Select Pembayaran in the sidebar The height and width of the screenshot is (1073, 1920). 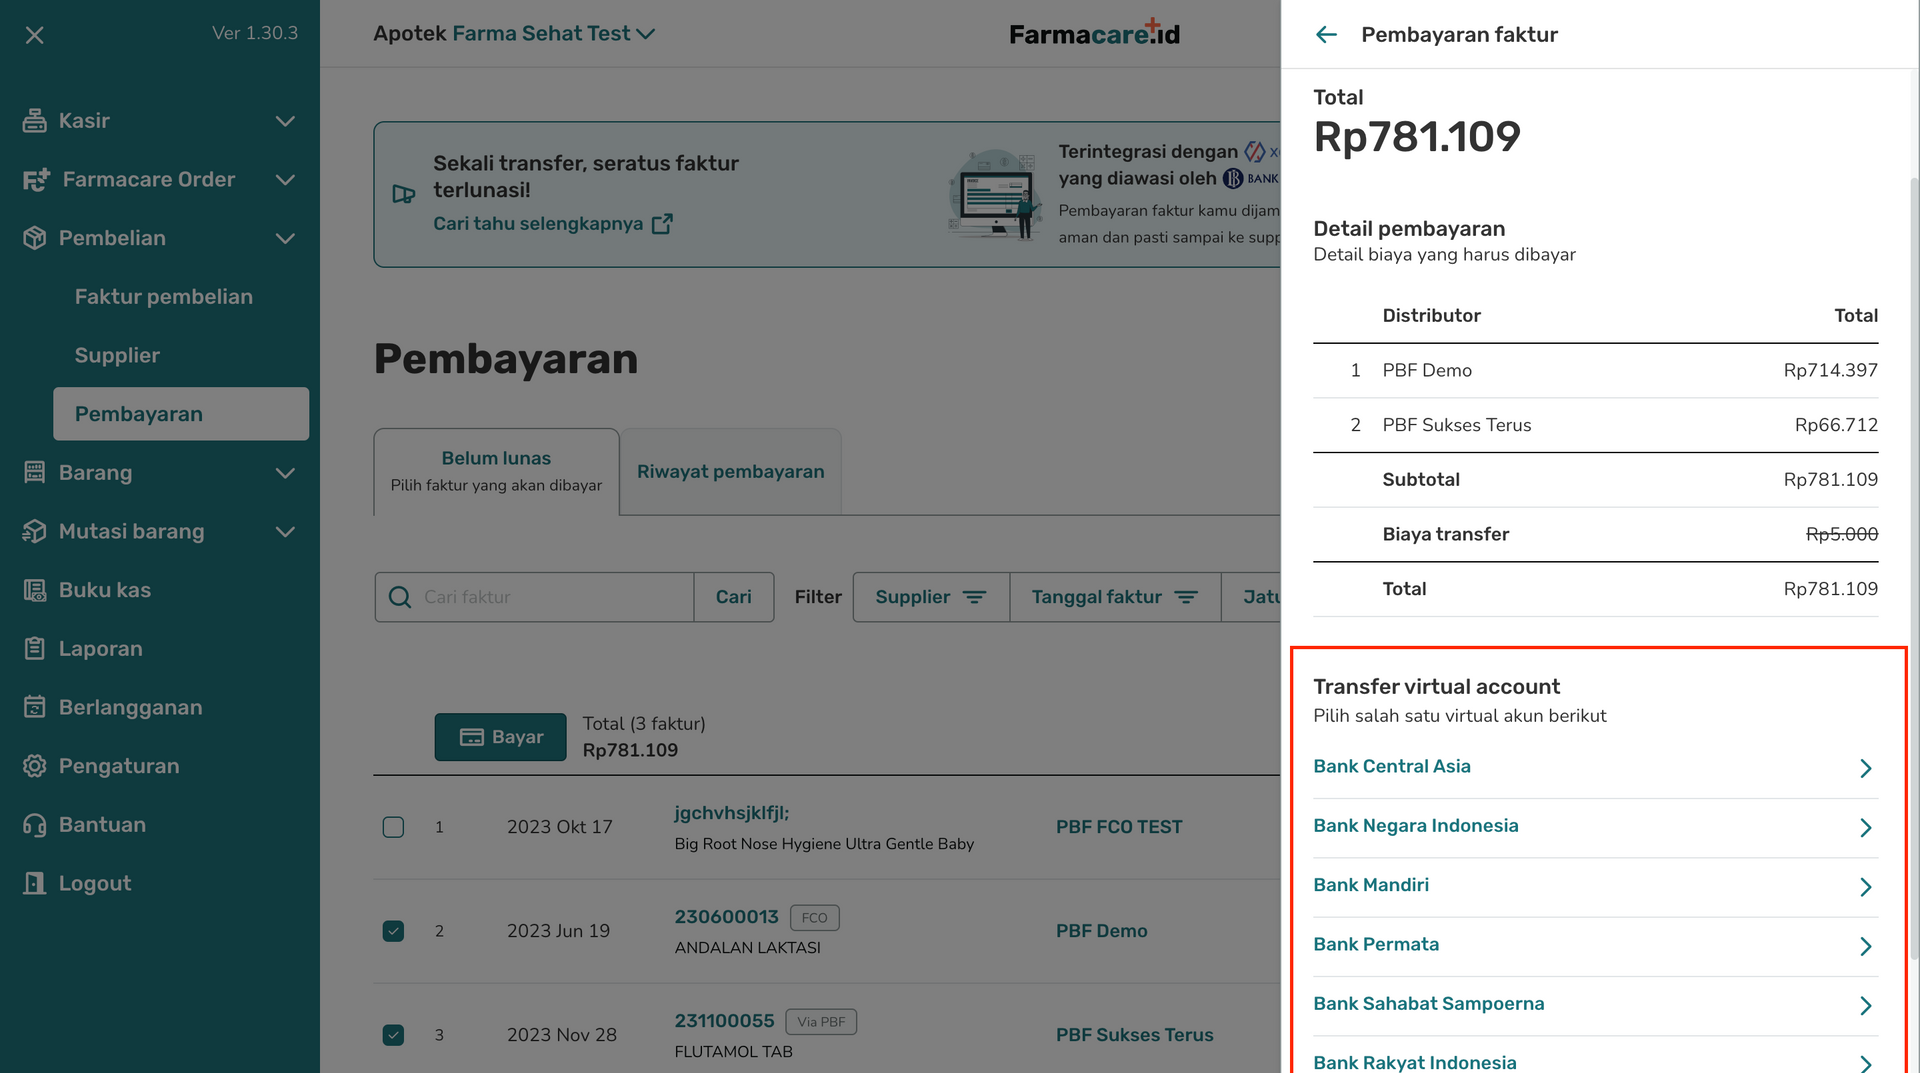click(x=181, y=414)
